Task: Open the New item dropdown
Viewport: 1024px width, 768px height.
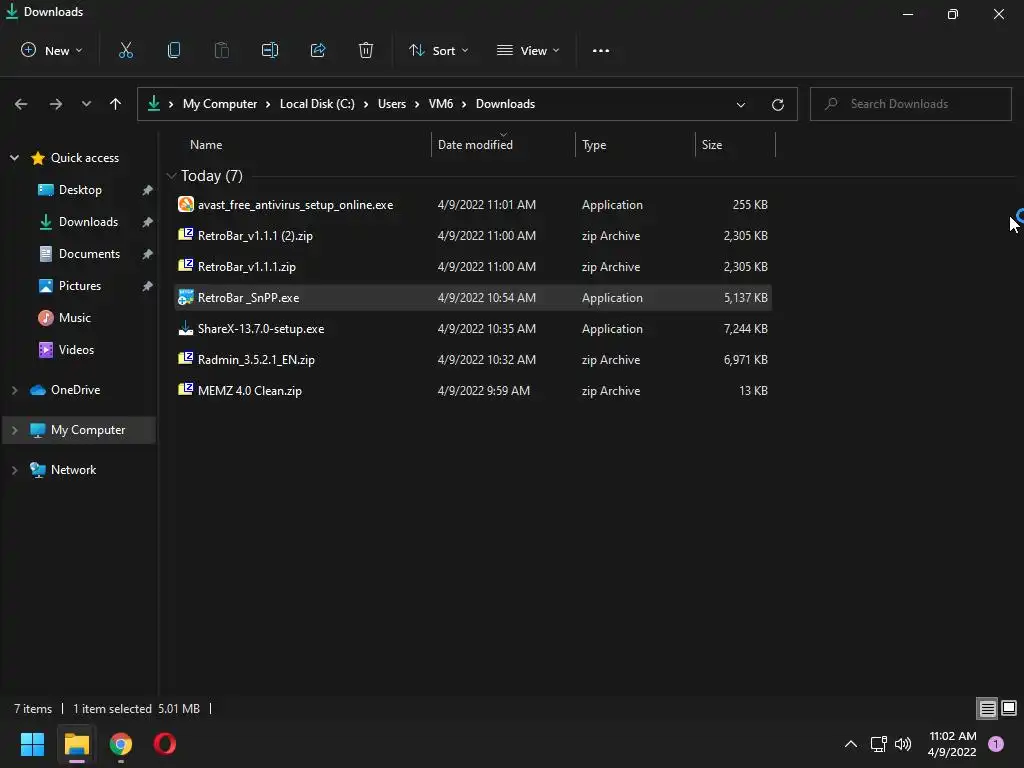Action: point(52,50)
